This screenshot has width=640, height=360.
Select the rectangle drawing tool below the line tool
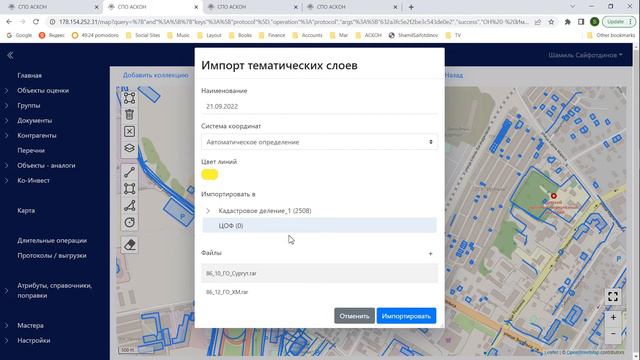click(x=129, y=189)
